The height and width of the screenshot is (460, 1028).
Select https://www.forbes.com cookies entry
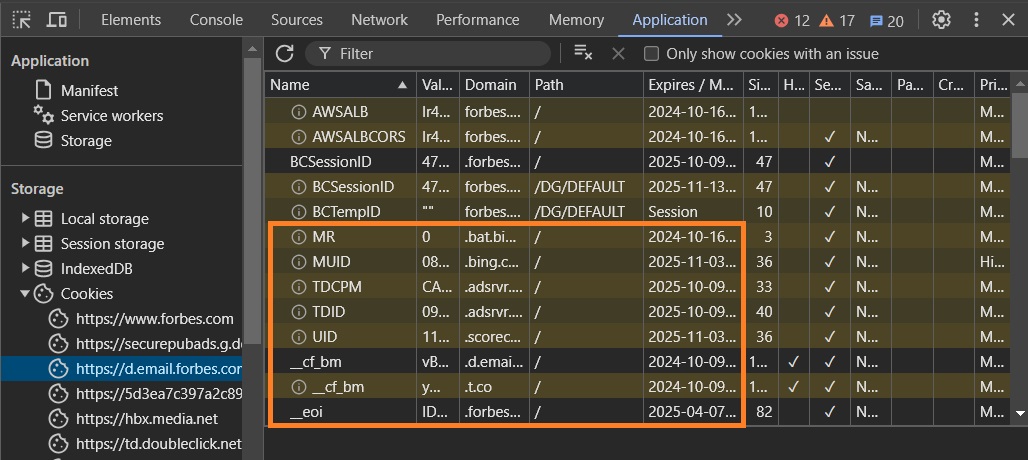pos(154,319)
